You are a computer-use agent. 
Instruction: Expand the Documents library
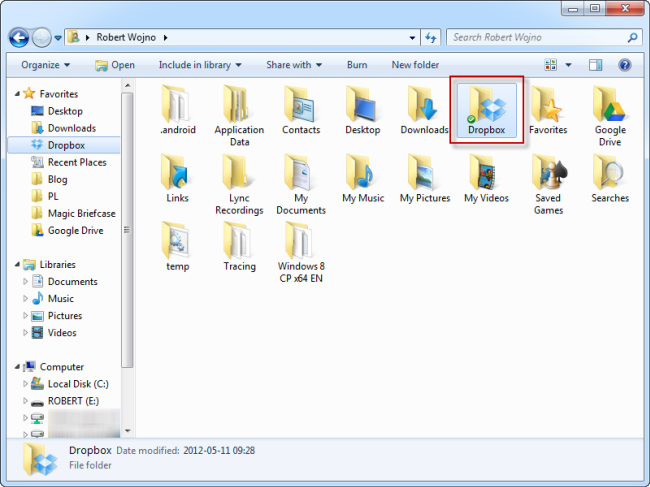pyautogui.click(x=25, y=281)
